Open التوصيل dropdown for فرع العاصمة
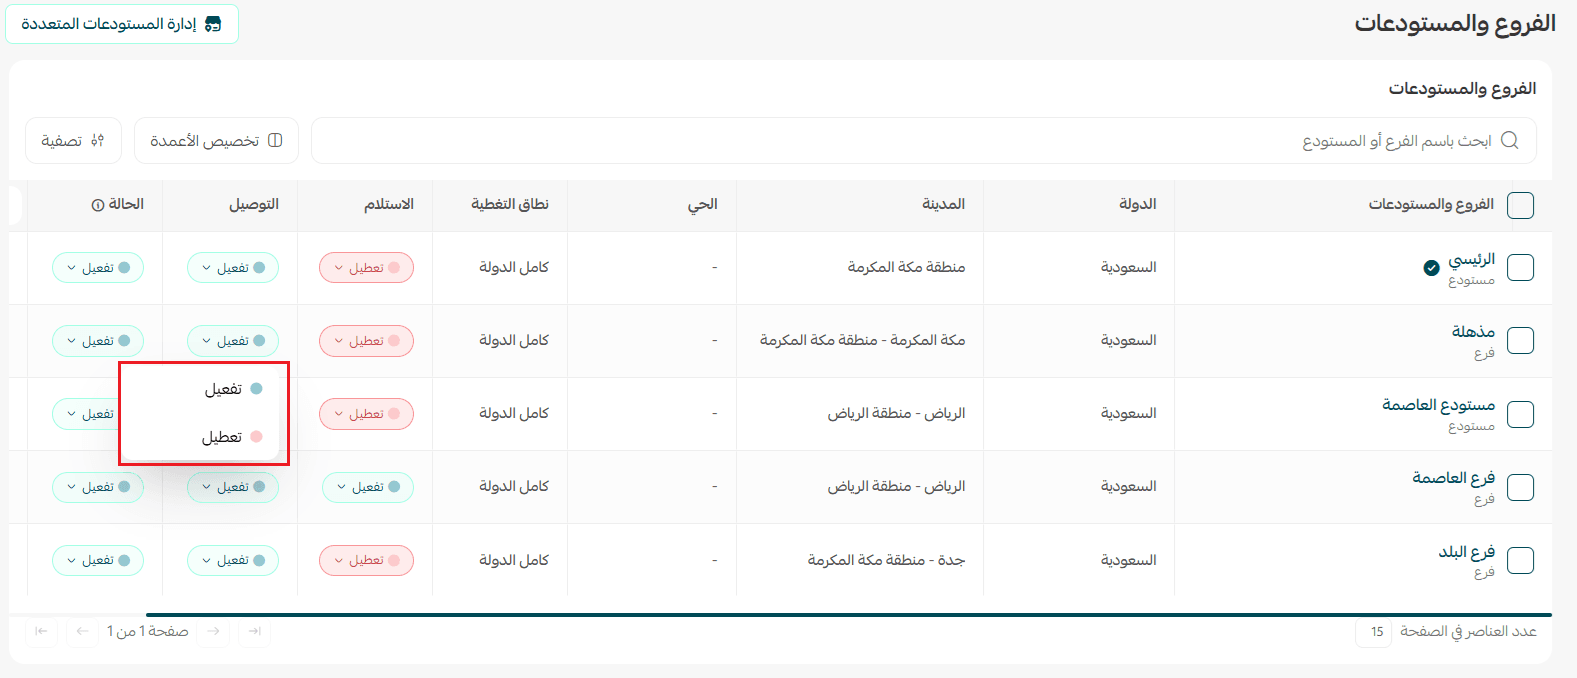This screenshot has width=1577, height=678. 233,487
